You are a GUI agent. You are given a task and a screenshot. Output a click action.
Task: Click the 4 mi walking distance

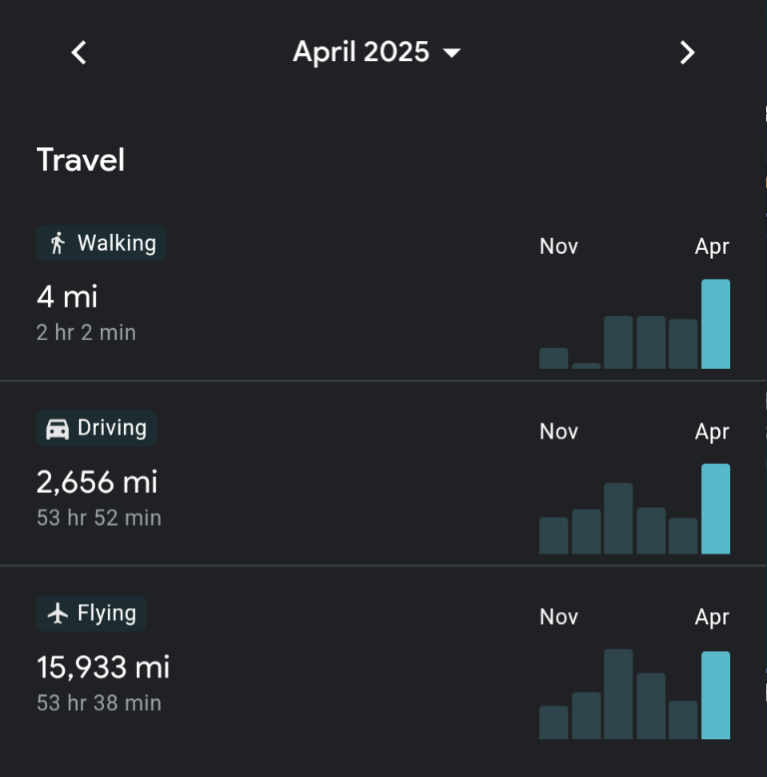point(67,297)
